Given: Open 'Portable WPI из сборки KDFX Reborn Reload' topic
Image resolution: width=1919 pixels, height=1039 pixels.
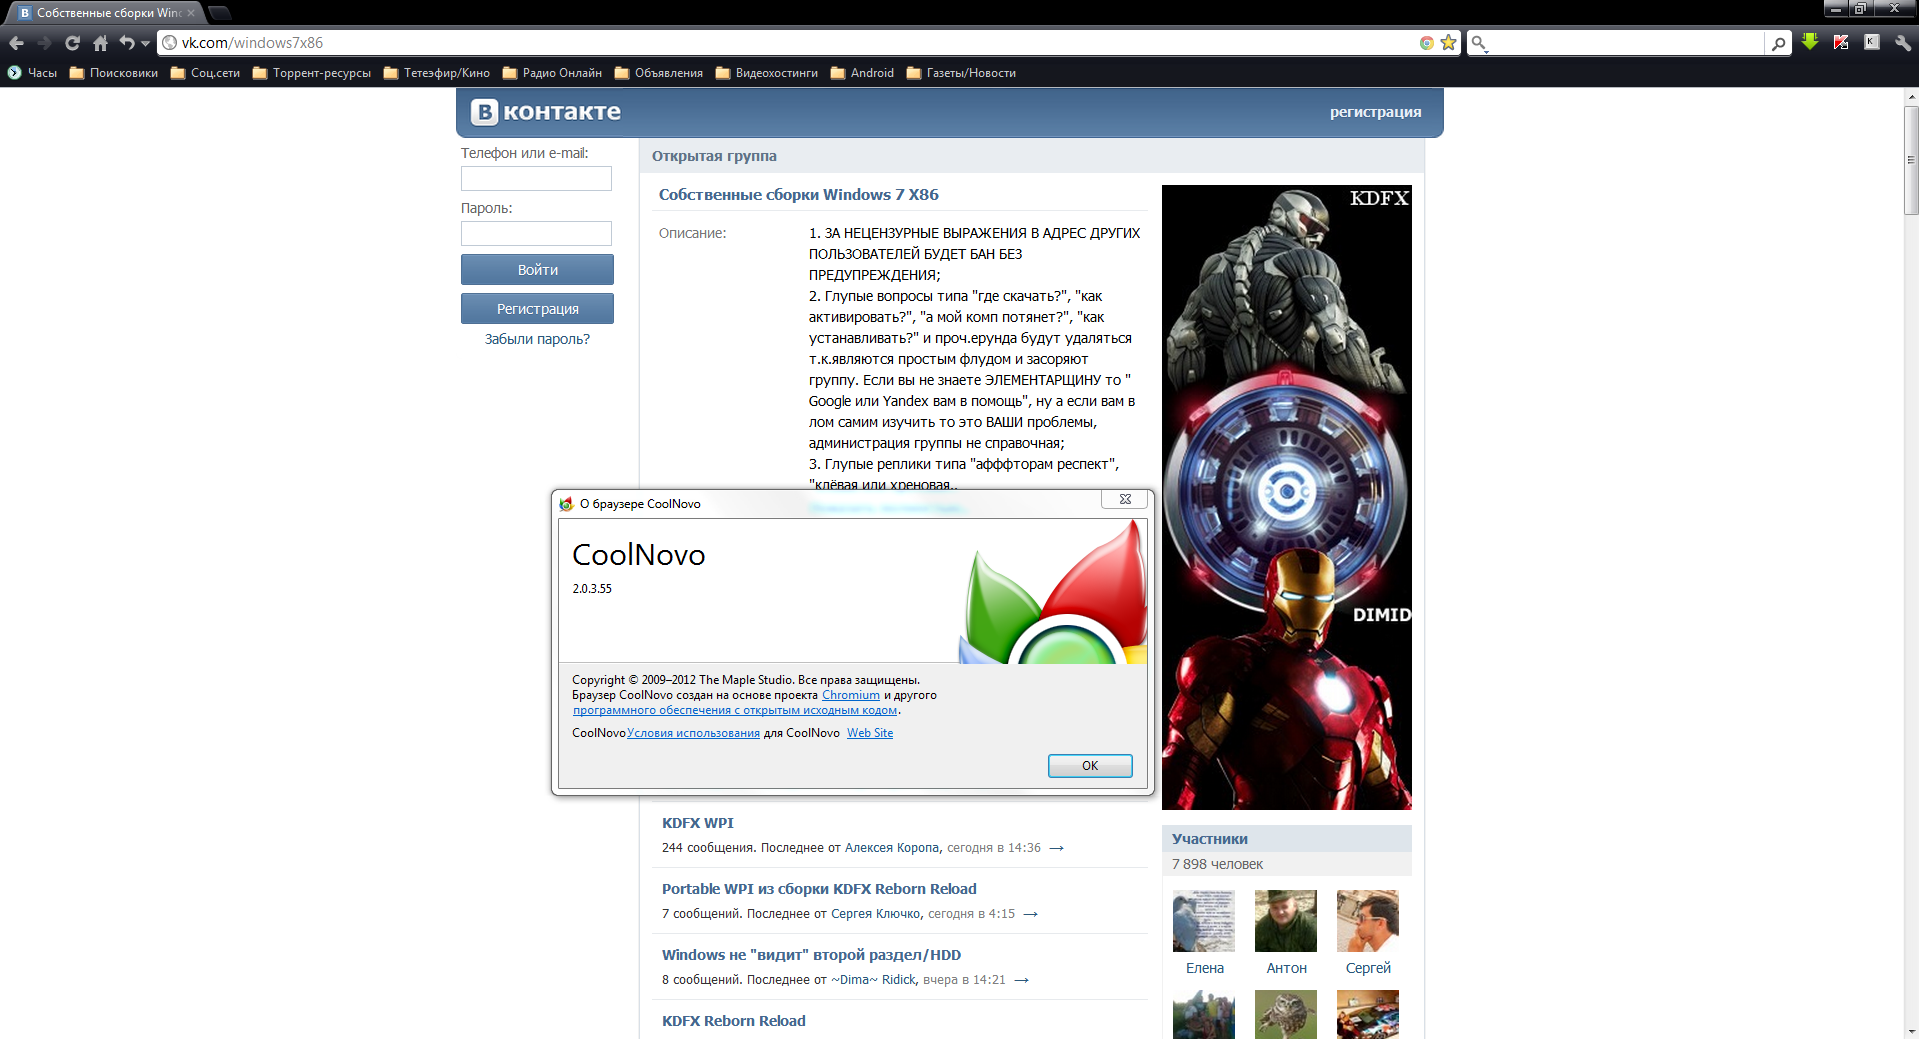Looking at the screenshot, I should tap(819, 889).
